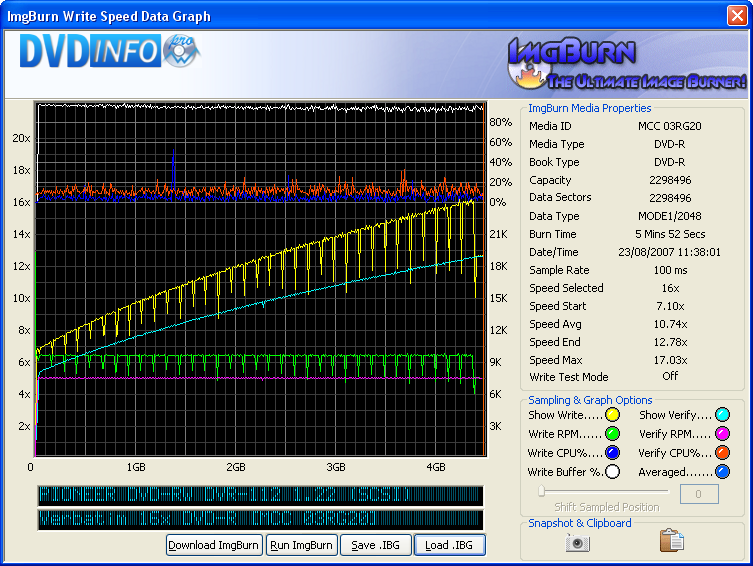This screenshot has height=566, width=753.
Task: Click the Snapshot & Clipboard heading
Action: click(580, 523)
